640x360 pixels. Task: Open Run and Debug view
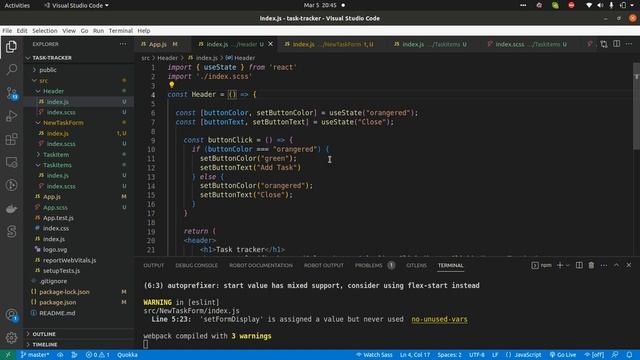pyautogui.click(x=11, y=116)
